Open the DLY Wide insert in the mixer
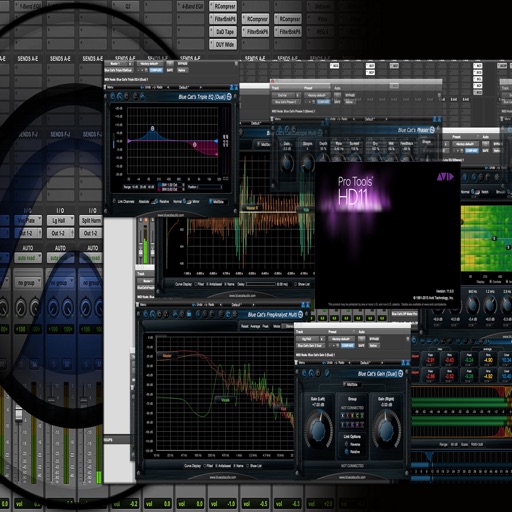512x512 pixels. tap(223, 44)
